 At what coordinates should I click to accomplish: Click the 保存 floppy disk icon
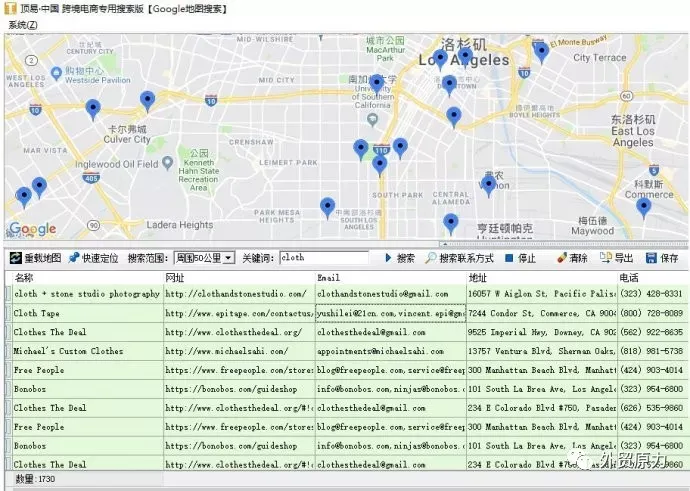click(x=651, y=258)
